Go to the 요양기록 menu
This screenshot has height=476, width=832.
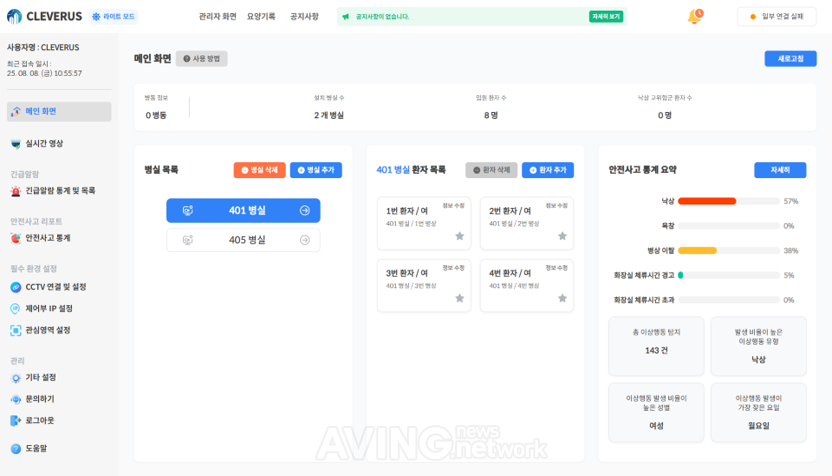tap(261, 17)
